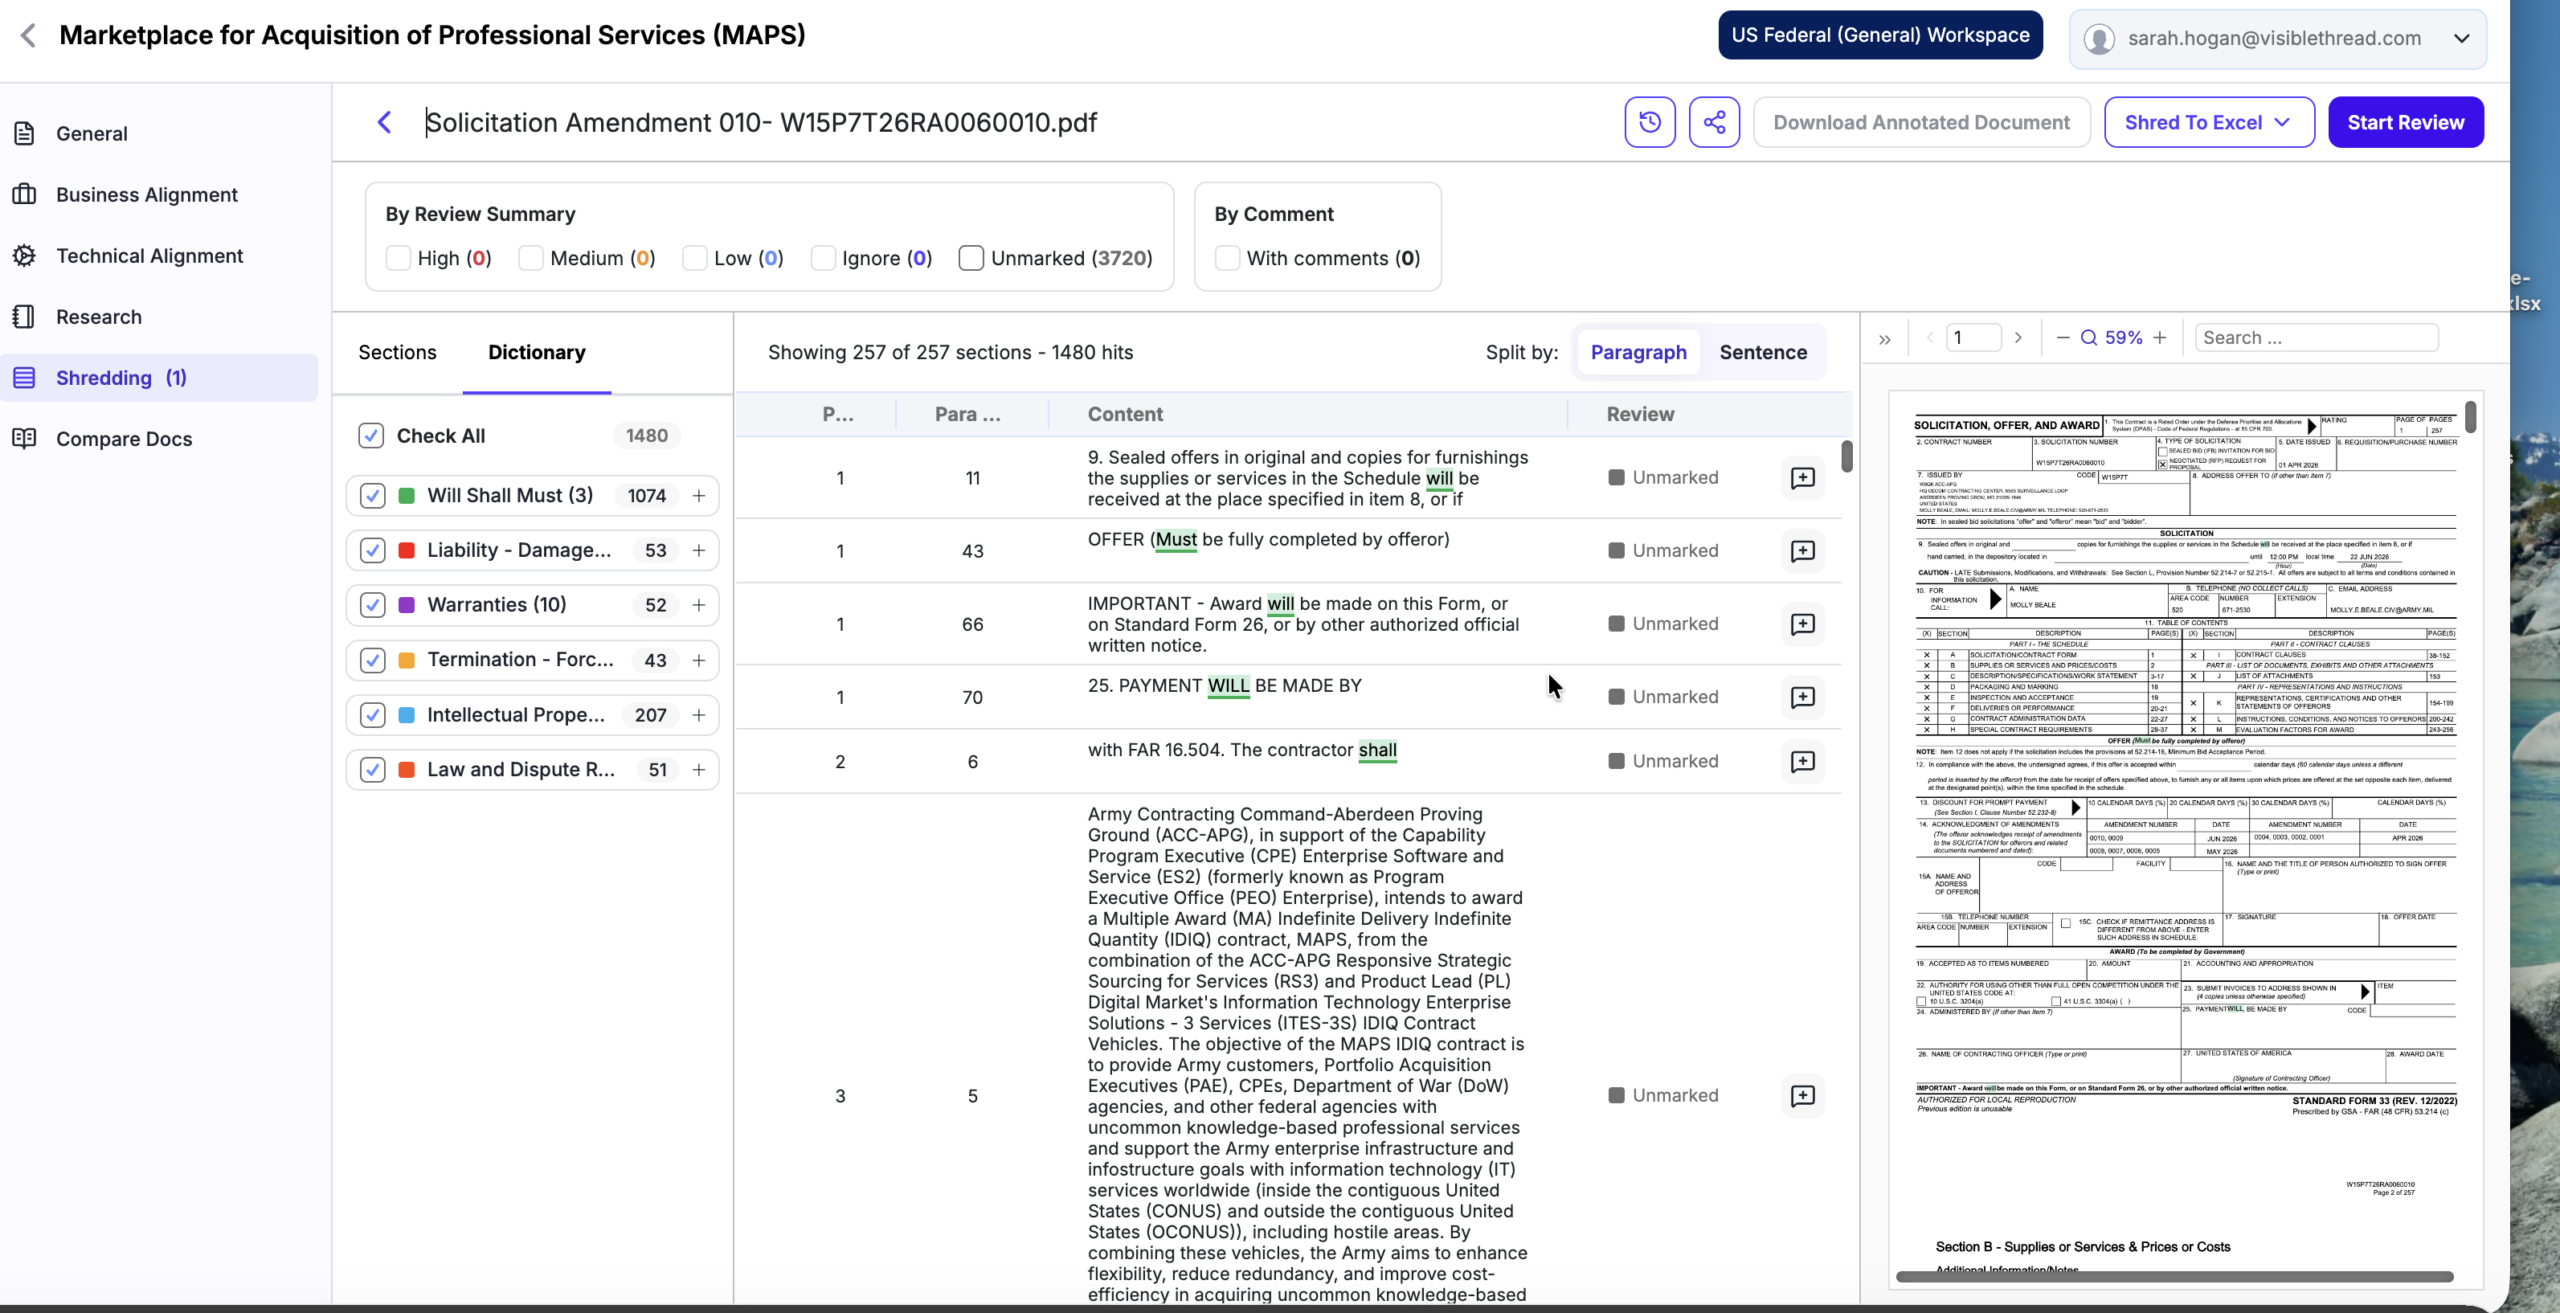
Task: Add comment on paragraph 11 row
Action: 1802,478
